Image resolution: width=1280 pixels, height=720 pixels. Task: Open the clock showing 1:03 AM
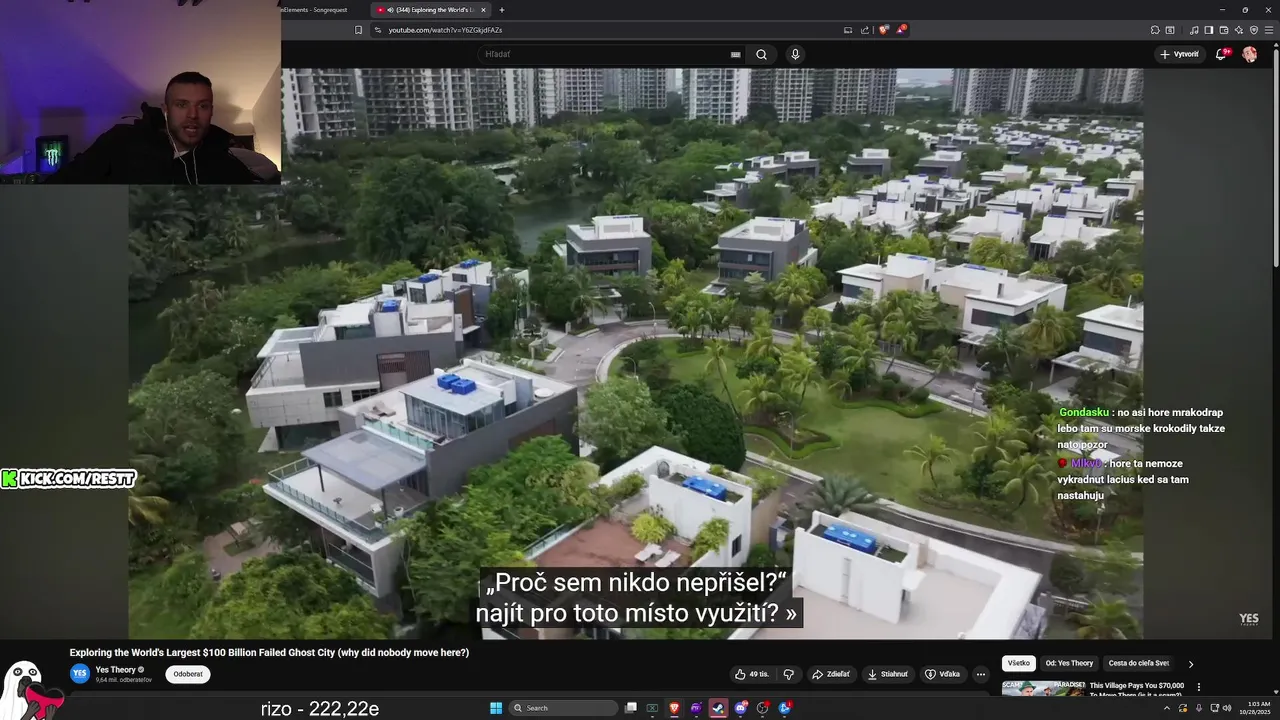(1255, 708)
